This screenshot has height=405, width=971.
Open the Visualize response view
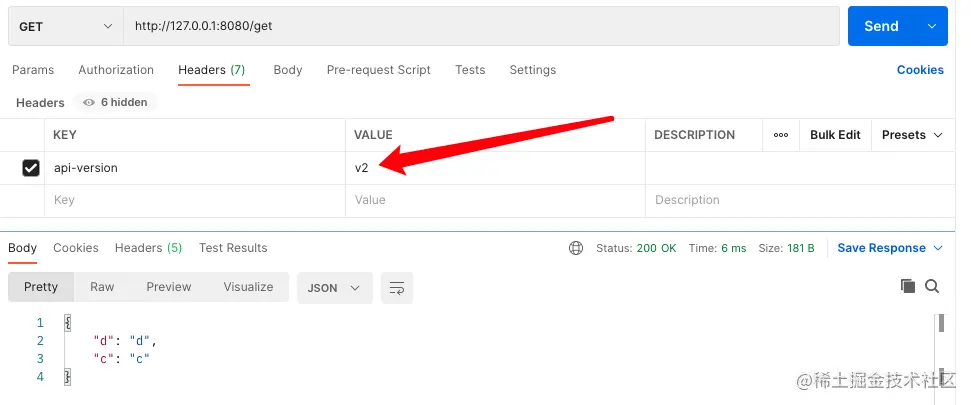tap(248, 287)
